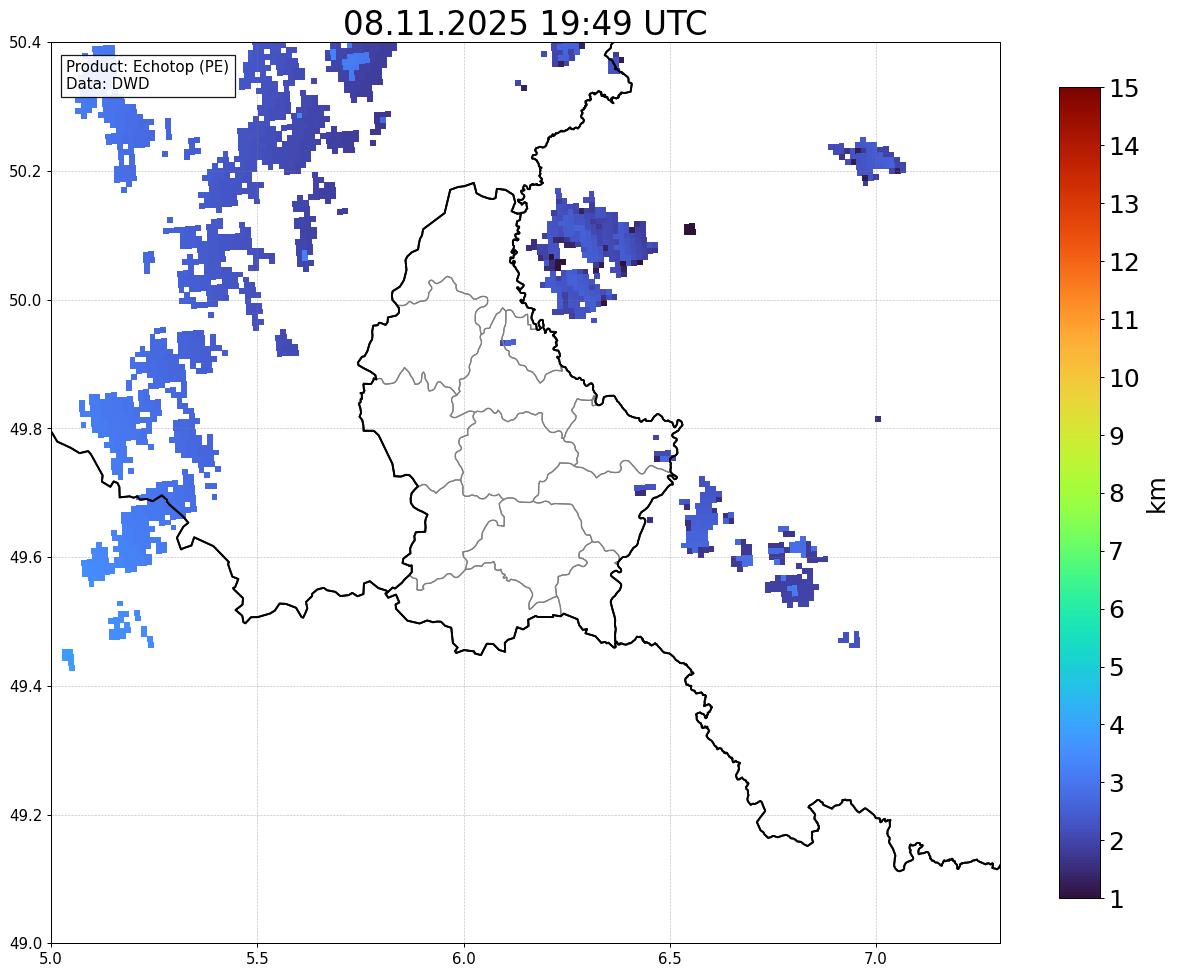
Task: Click x-axis longitude label 5.0
Action: (x=51, y=959)
